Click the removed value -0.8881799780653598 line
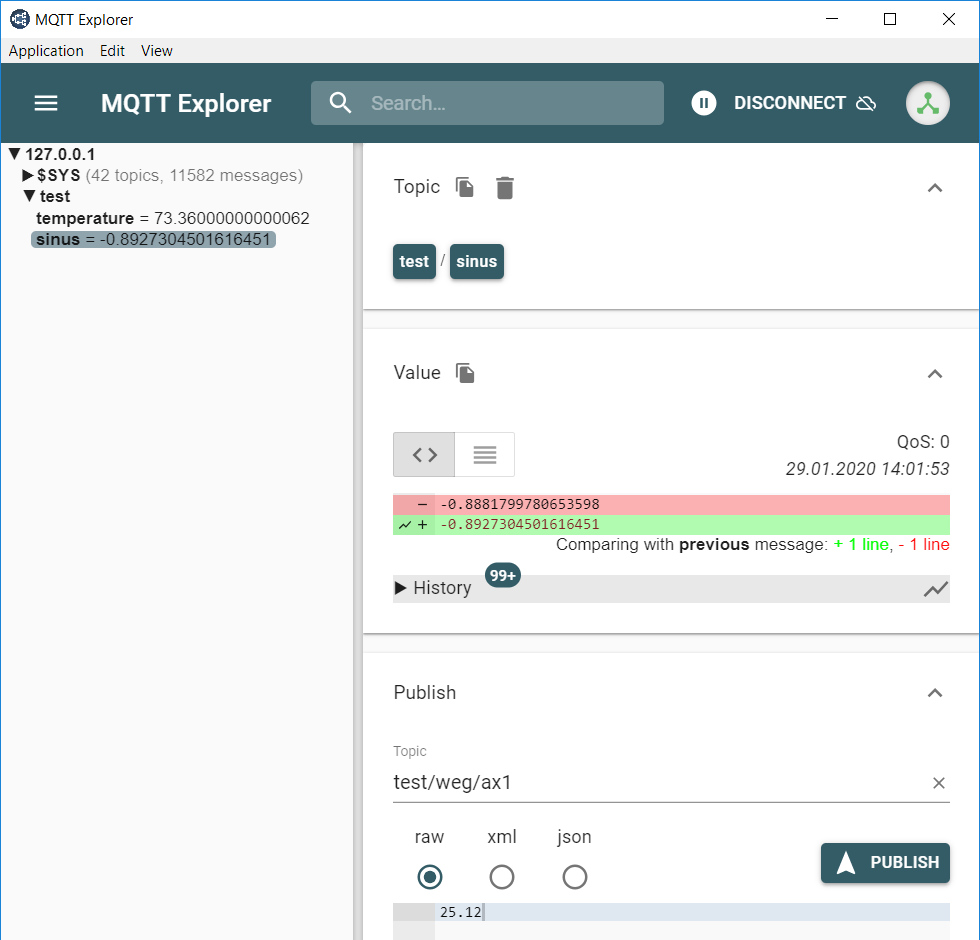The height and width of the screenshot is (940, 980). 671,504
